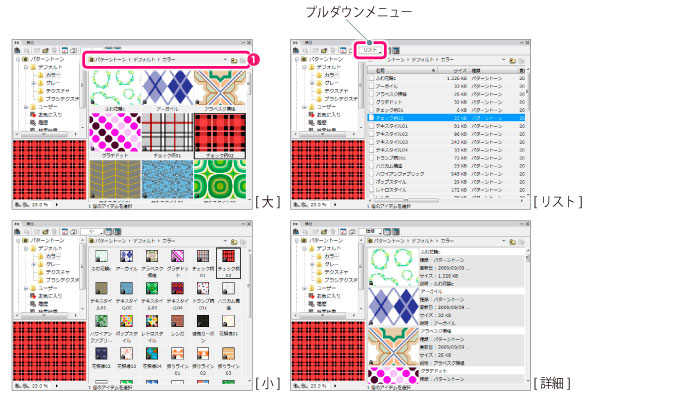The image size is (696, 398).
Task: Select アーガイル row in [リスト] window
Action: pyautogui.click(x=446, y=86)
